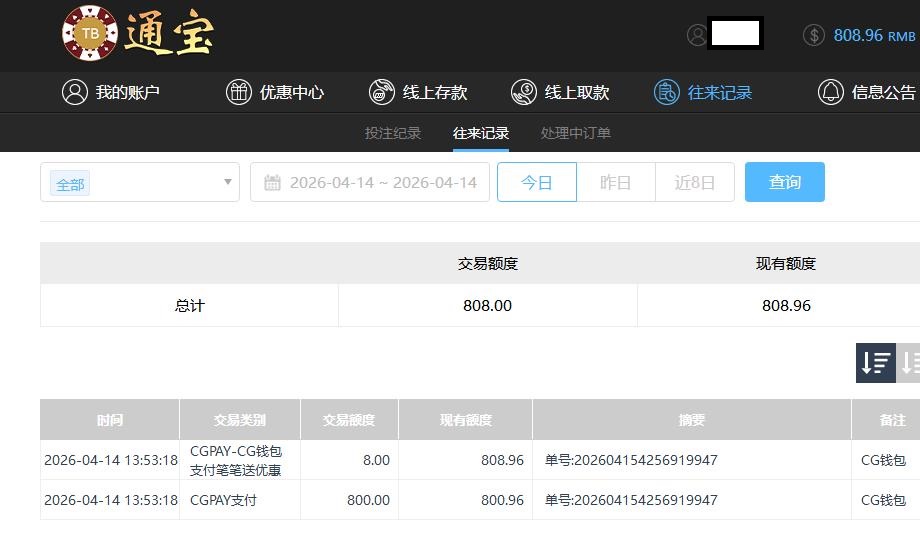920x534 pixels.
Task: Select the 近8日 date filter
Action: [x=694, y=182]
